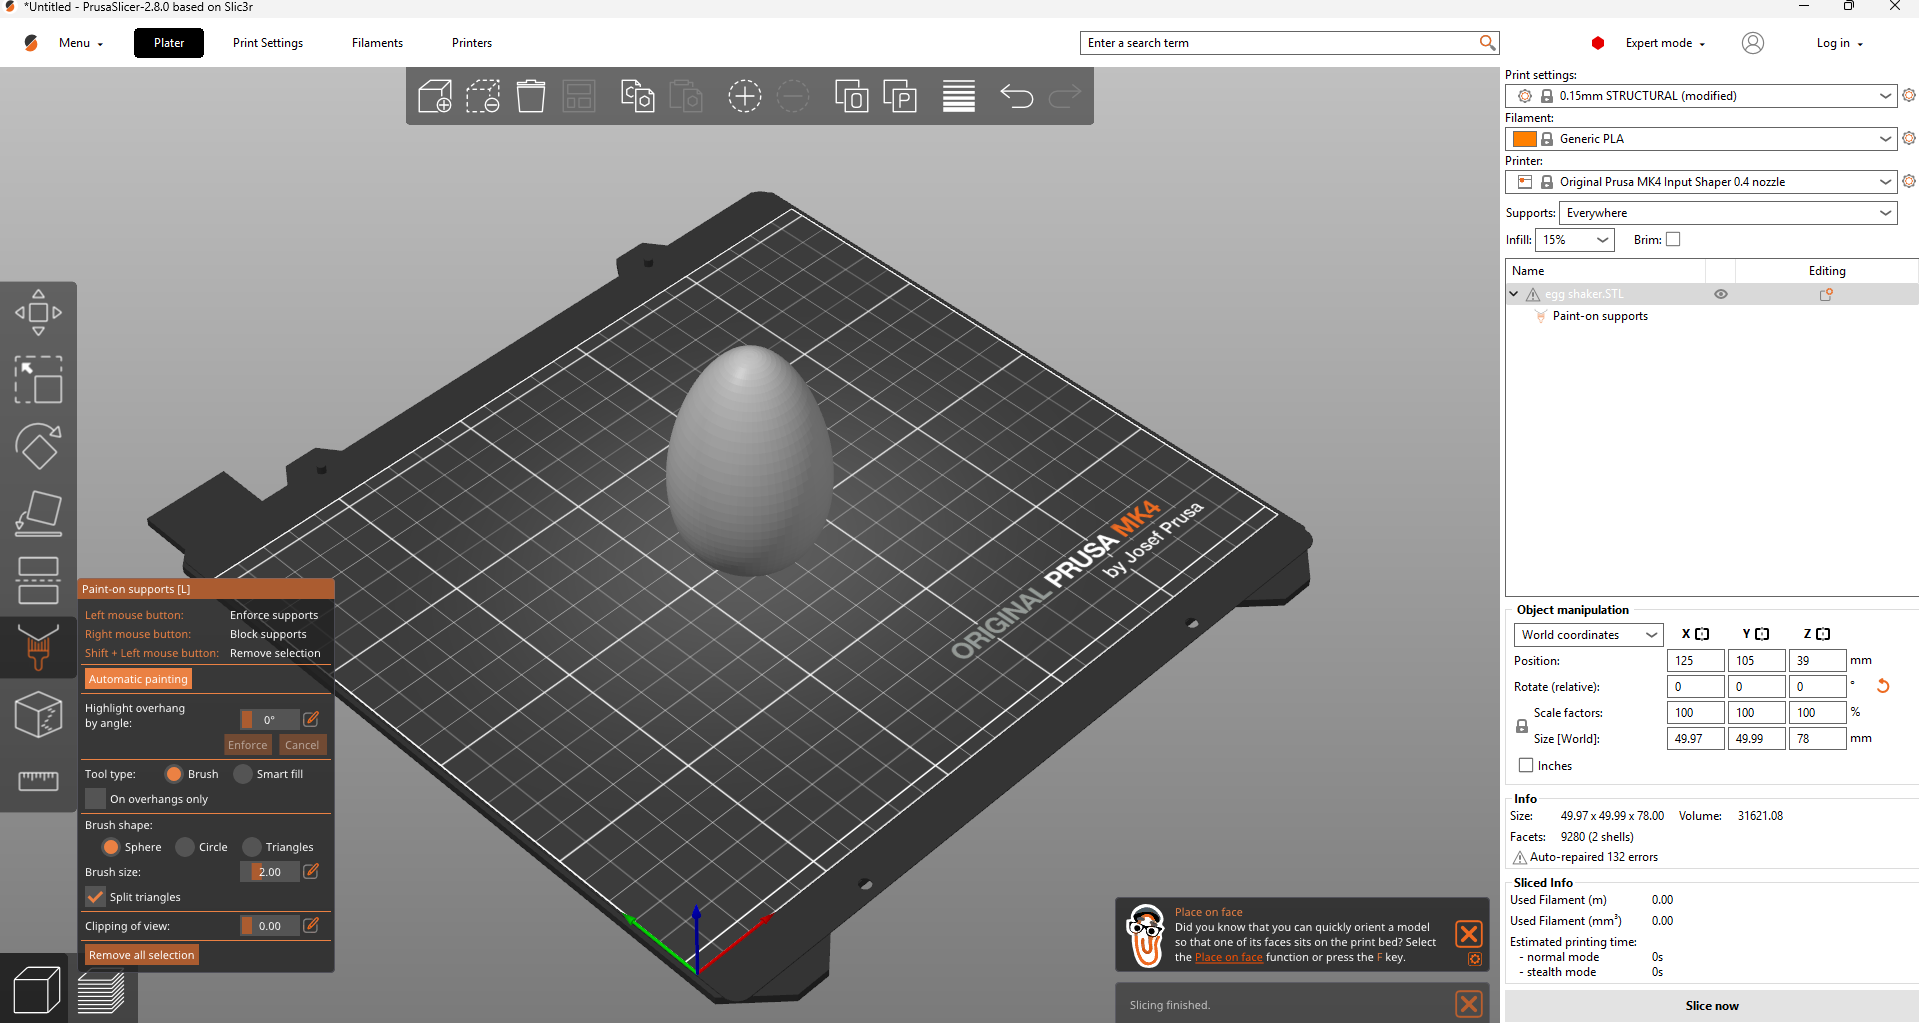The height and width of the screenshot is (1023, 1919).
Task: Switch to the Print Settings tab
Action: (268, 43)
